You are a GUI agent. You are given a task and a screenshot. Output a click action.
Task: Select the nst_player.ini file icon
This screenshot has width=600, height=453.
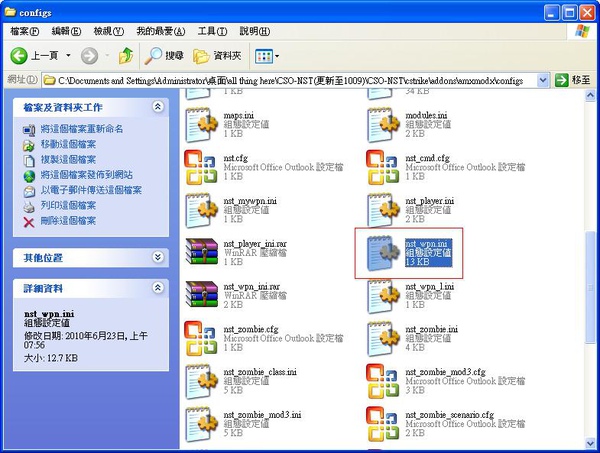[383, 210]
